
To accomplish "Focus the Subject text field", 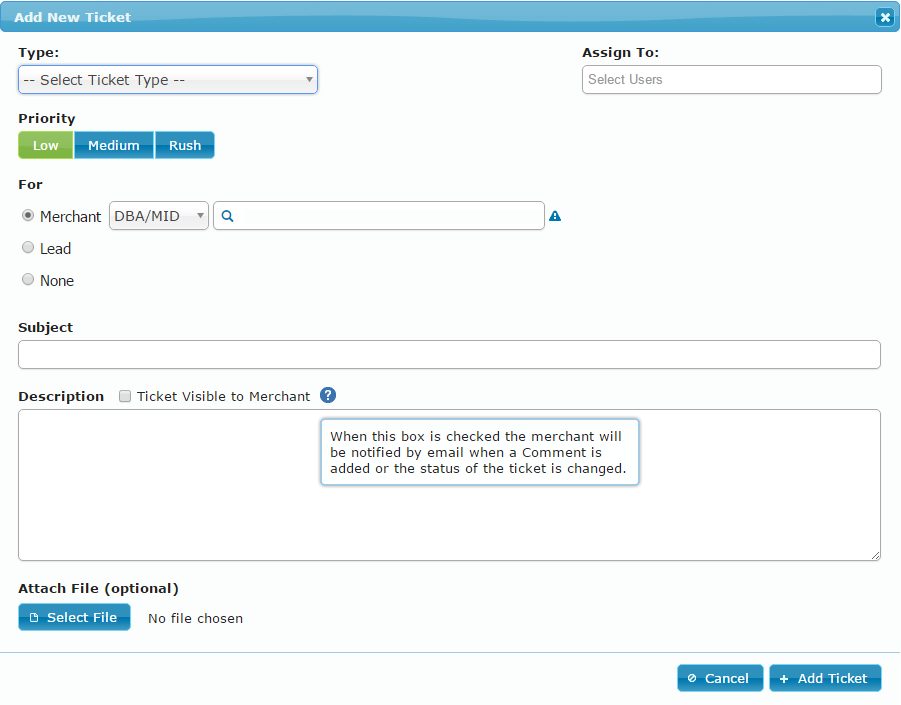I will 449,355.
